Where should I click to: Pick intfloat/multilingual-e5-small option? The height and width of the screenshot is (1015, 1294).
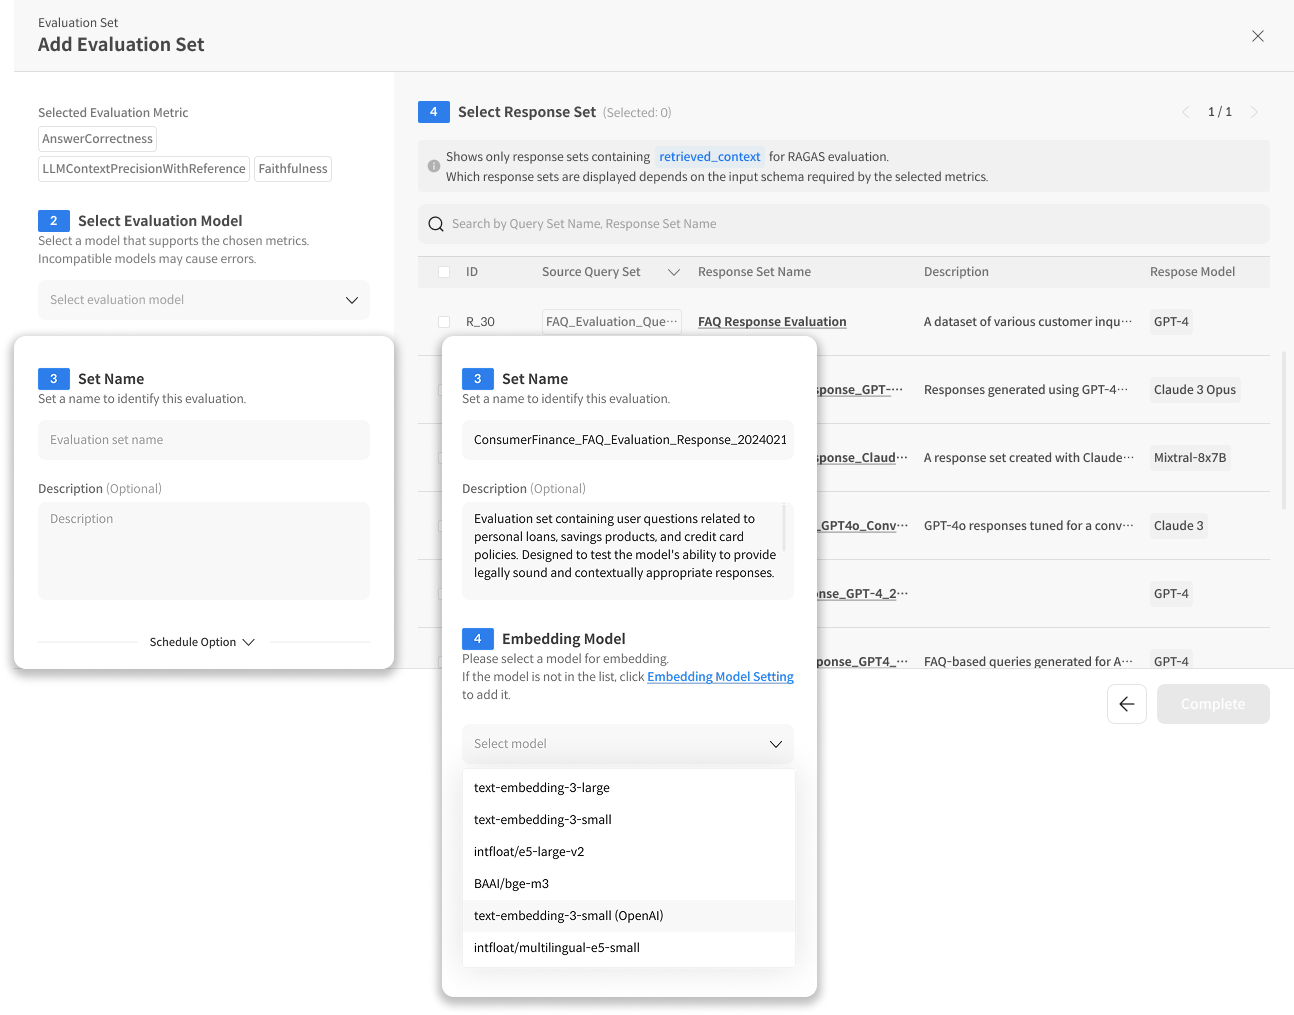click(557, 948)
